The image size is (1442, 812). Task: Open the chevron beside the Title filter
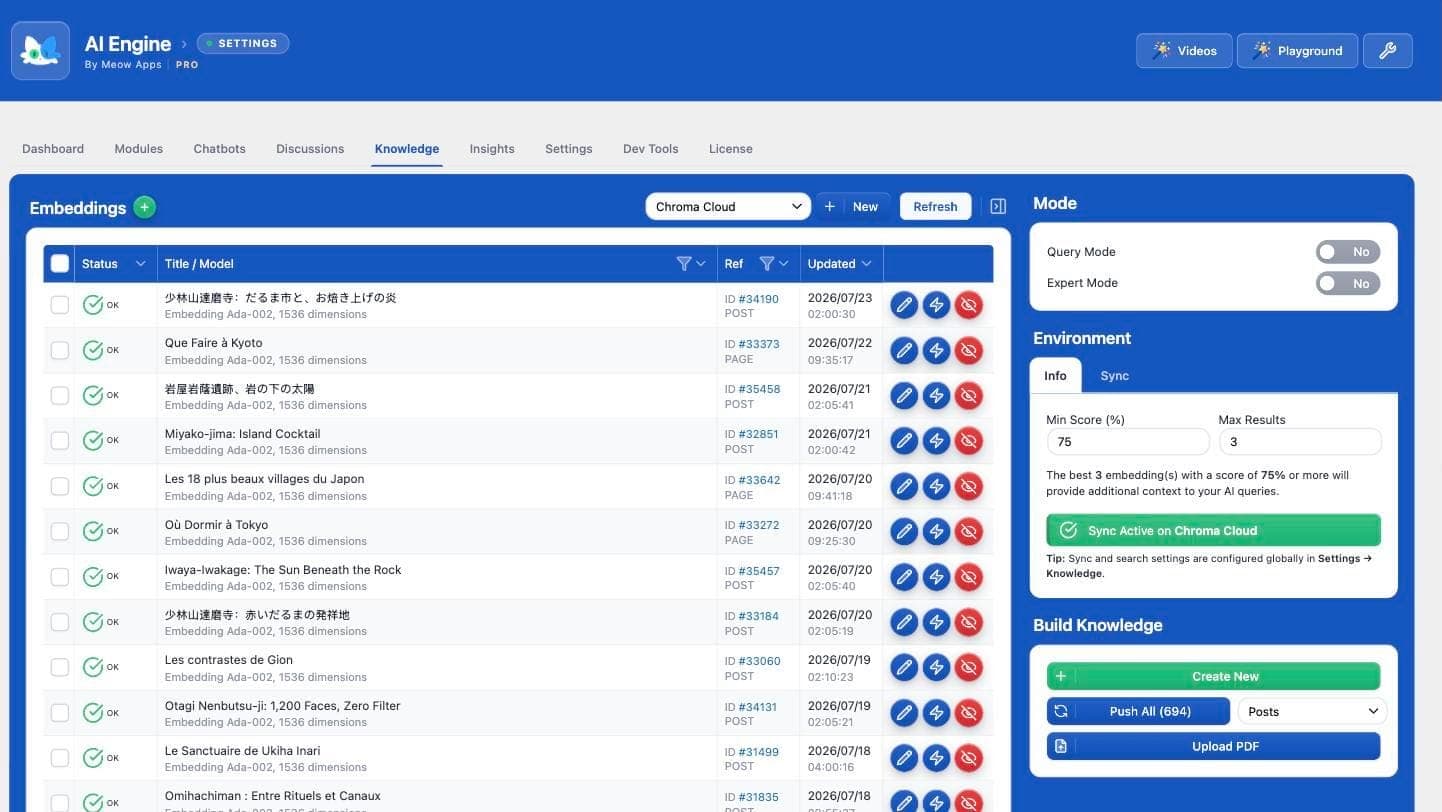[x=701, y=264]
